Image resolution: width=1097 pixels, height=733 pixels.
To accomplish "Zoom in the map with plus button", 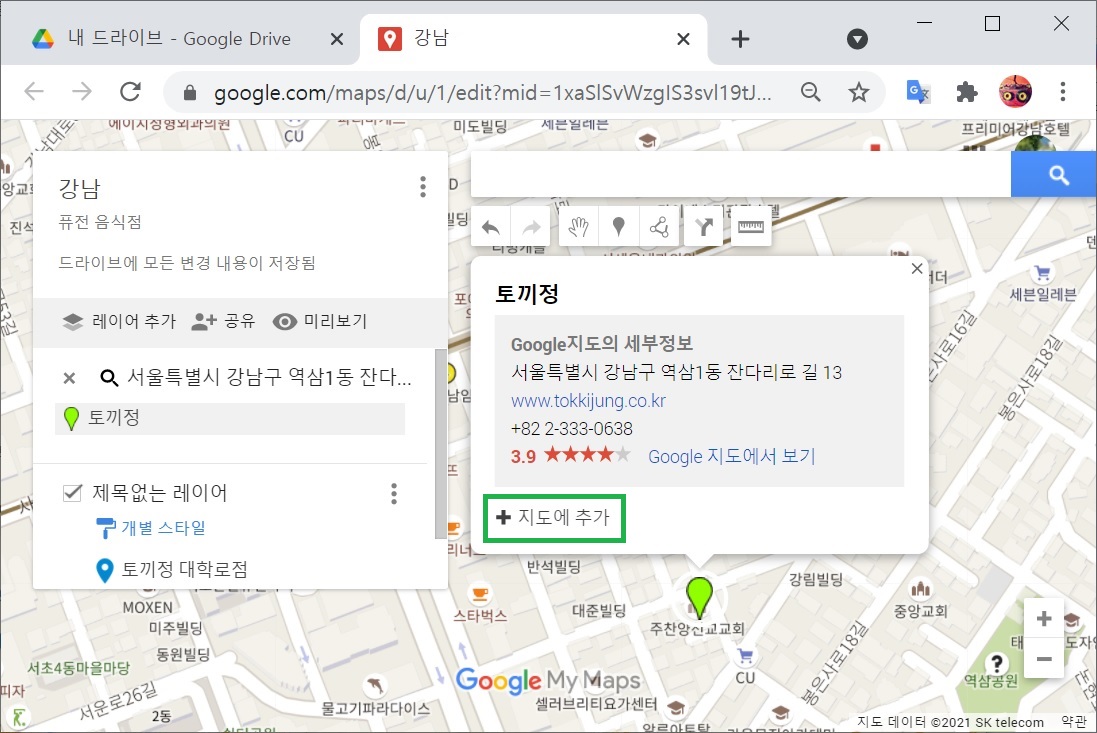I will [1044, 618].
